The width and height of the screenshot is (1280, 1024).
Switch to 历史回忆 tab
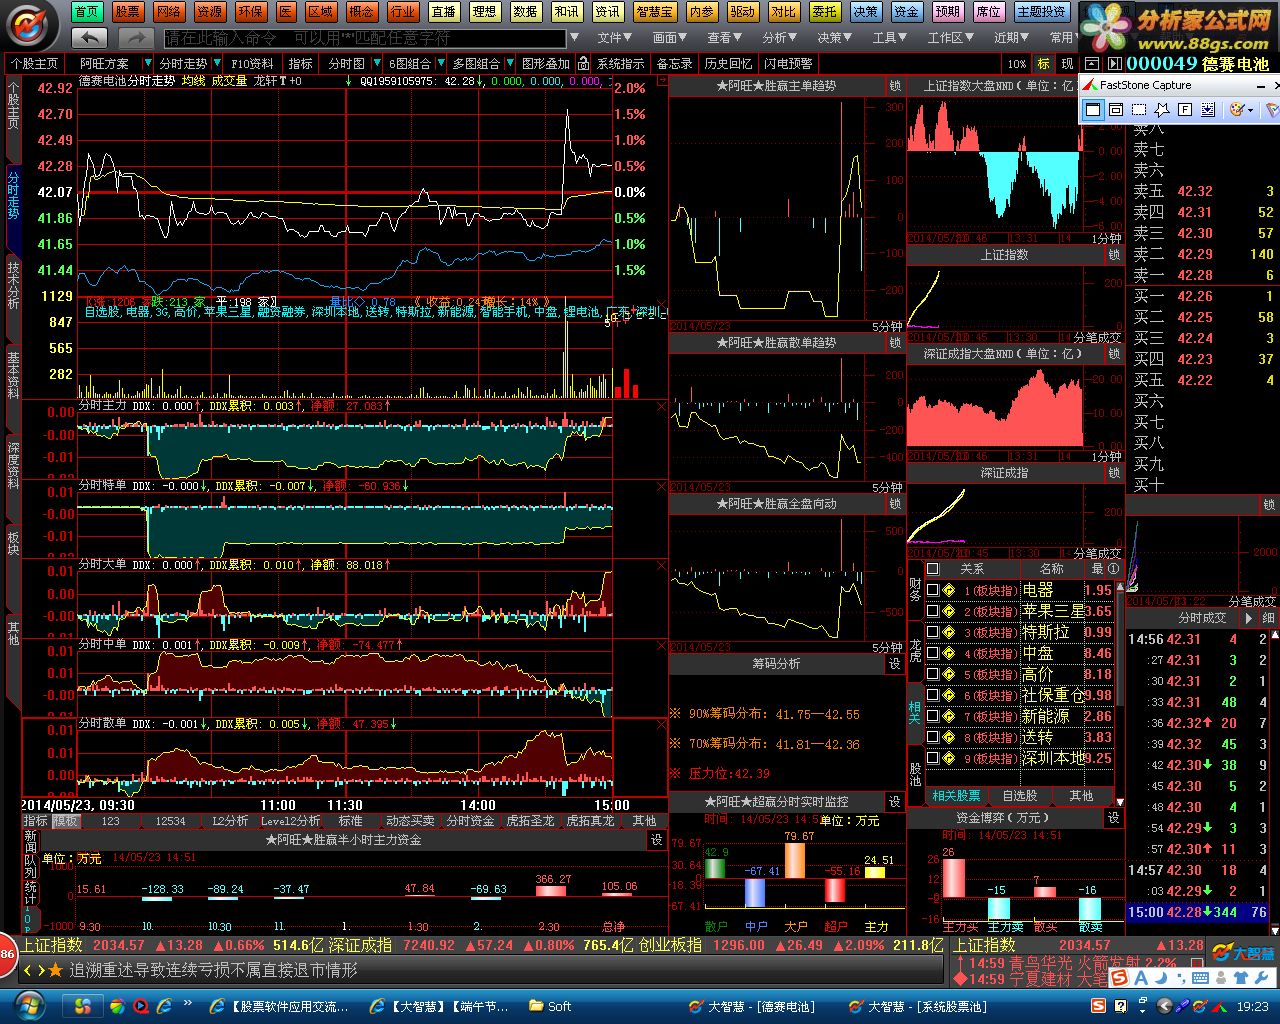(x=728, y=63)
